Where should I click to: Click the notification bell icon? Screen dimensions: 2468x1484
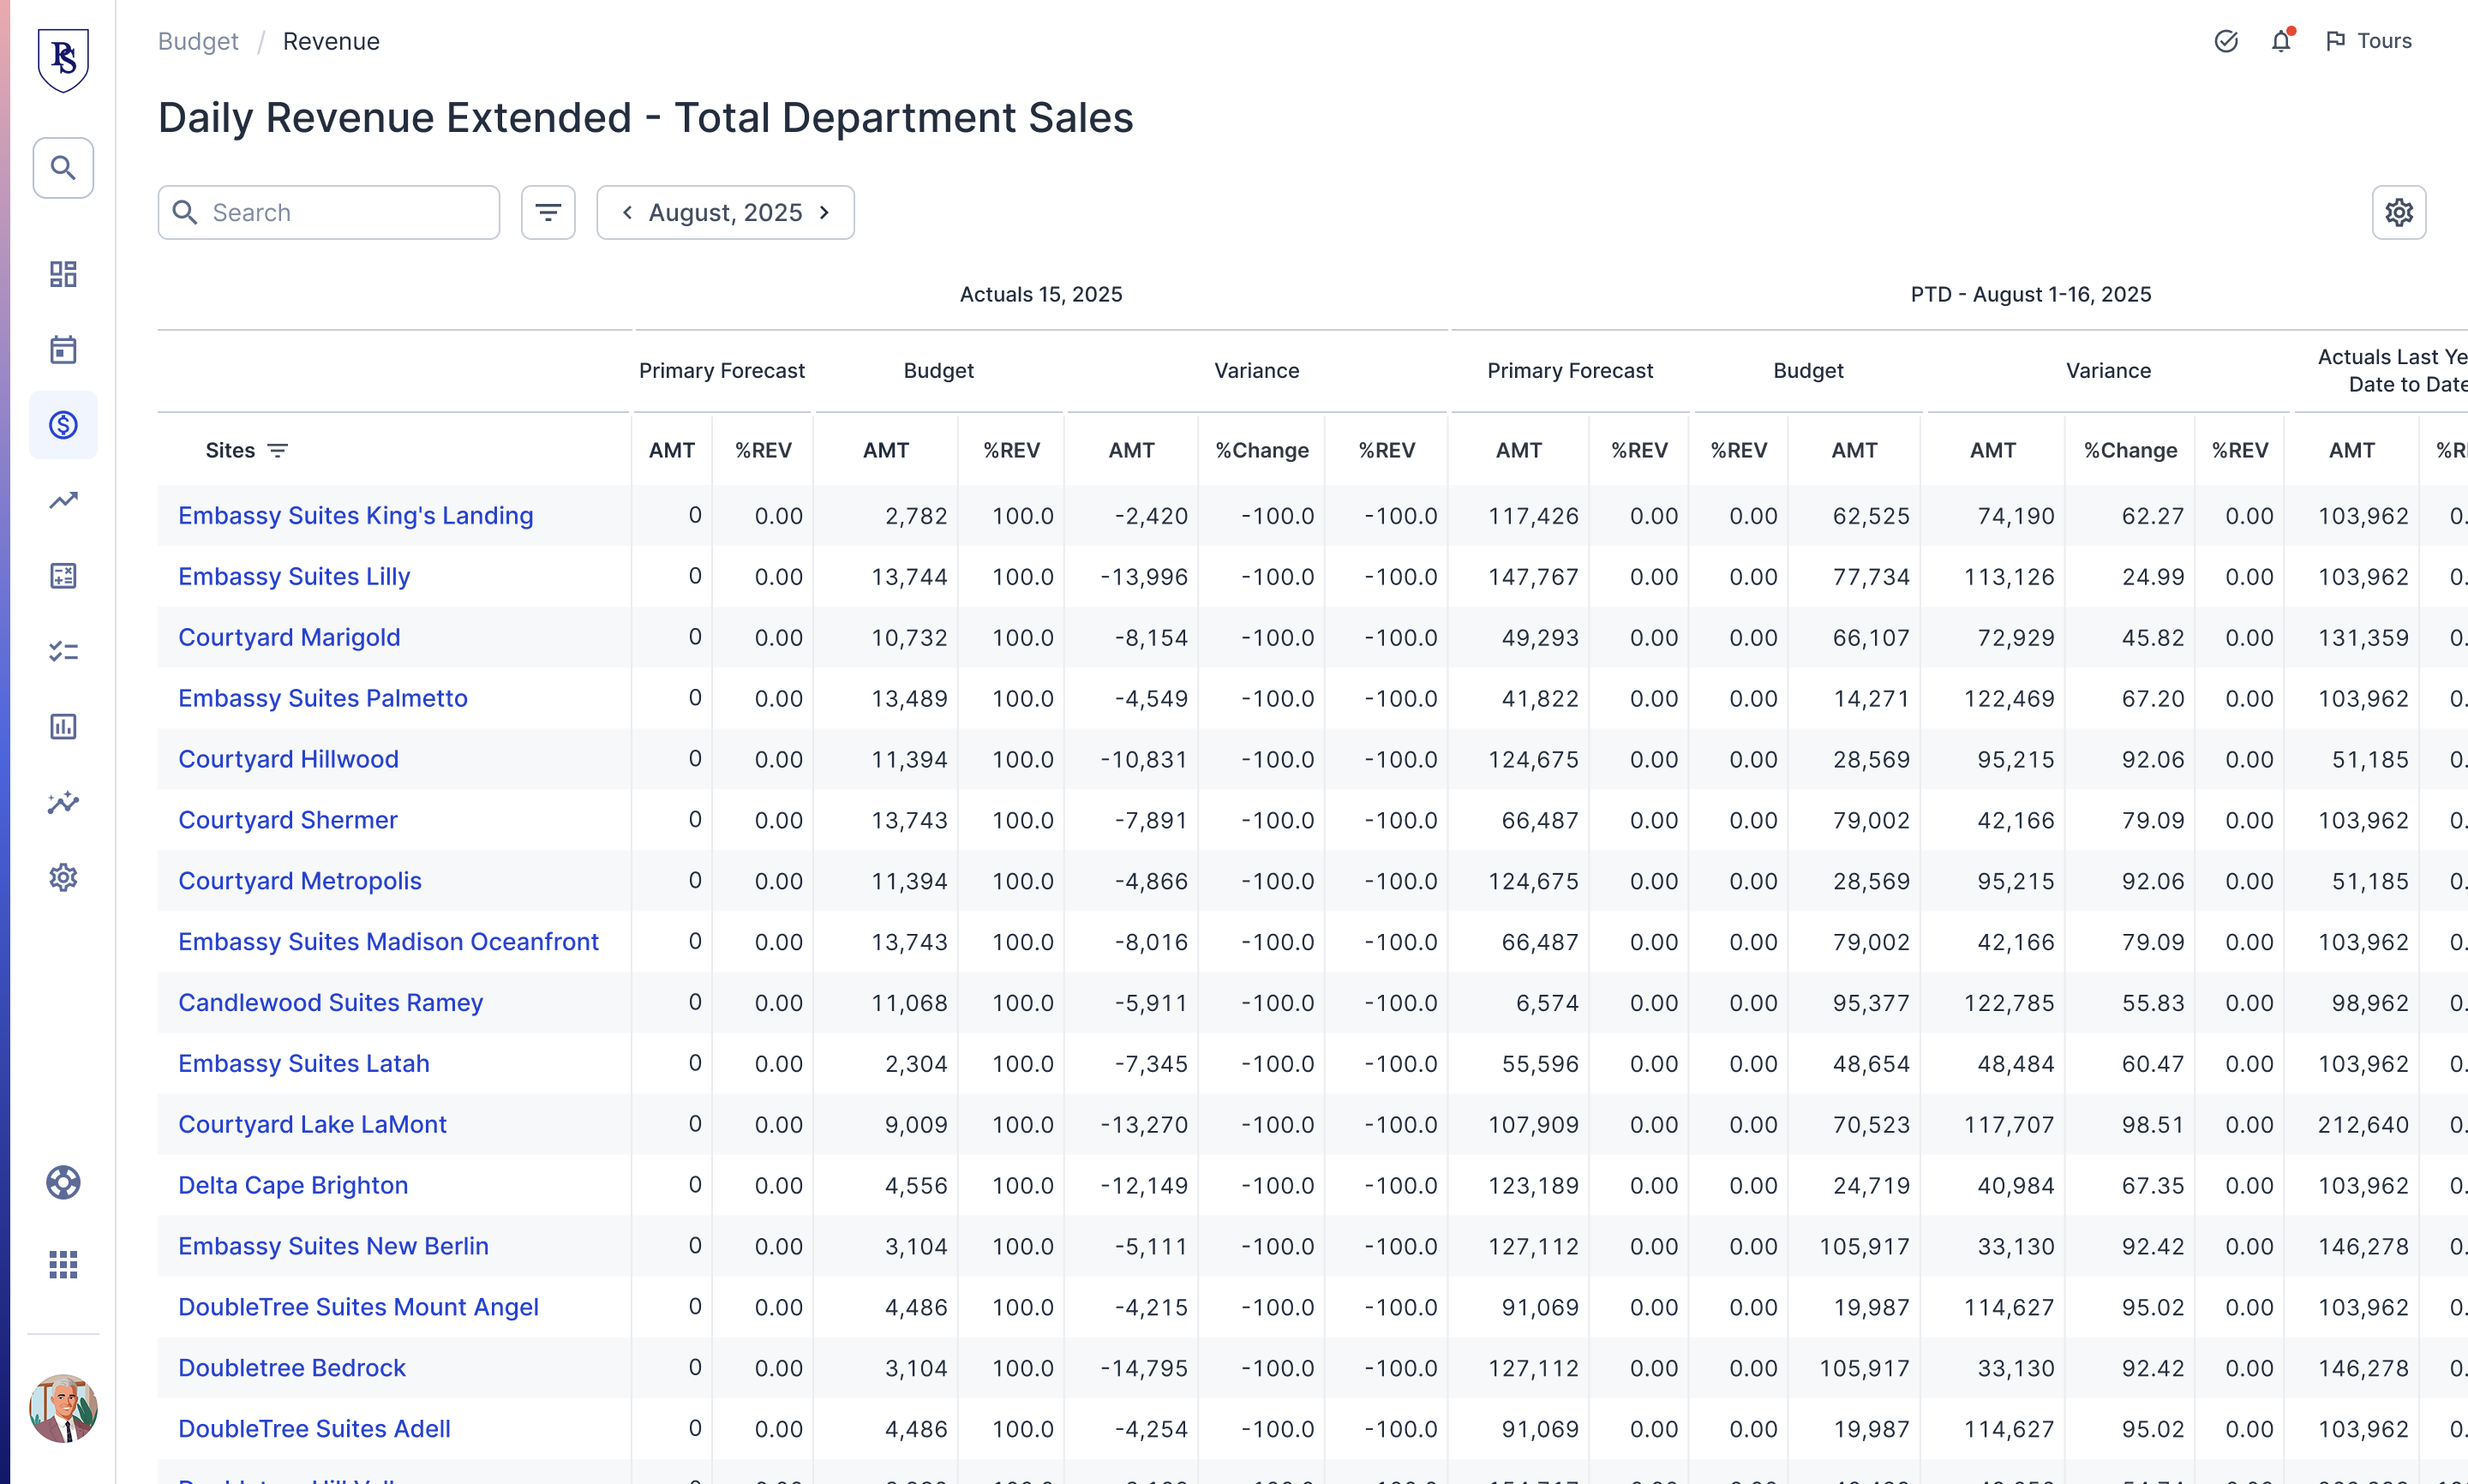click(2280, 41)
